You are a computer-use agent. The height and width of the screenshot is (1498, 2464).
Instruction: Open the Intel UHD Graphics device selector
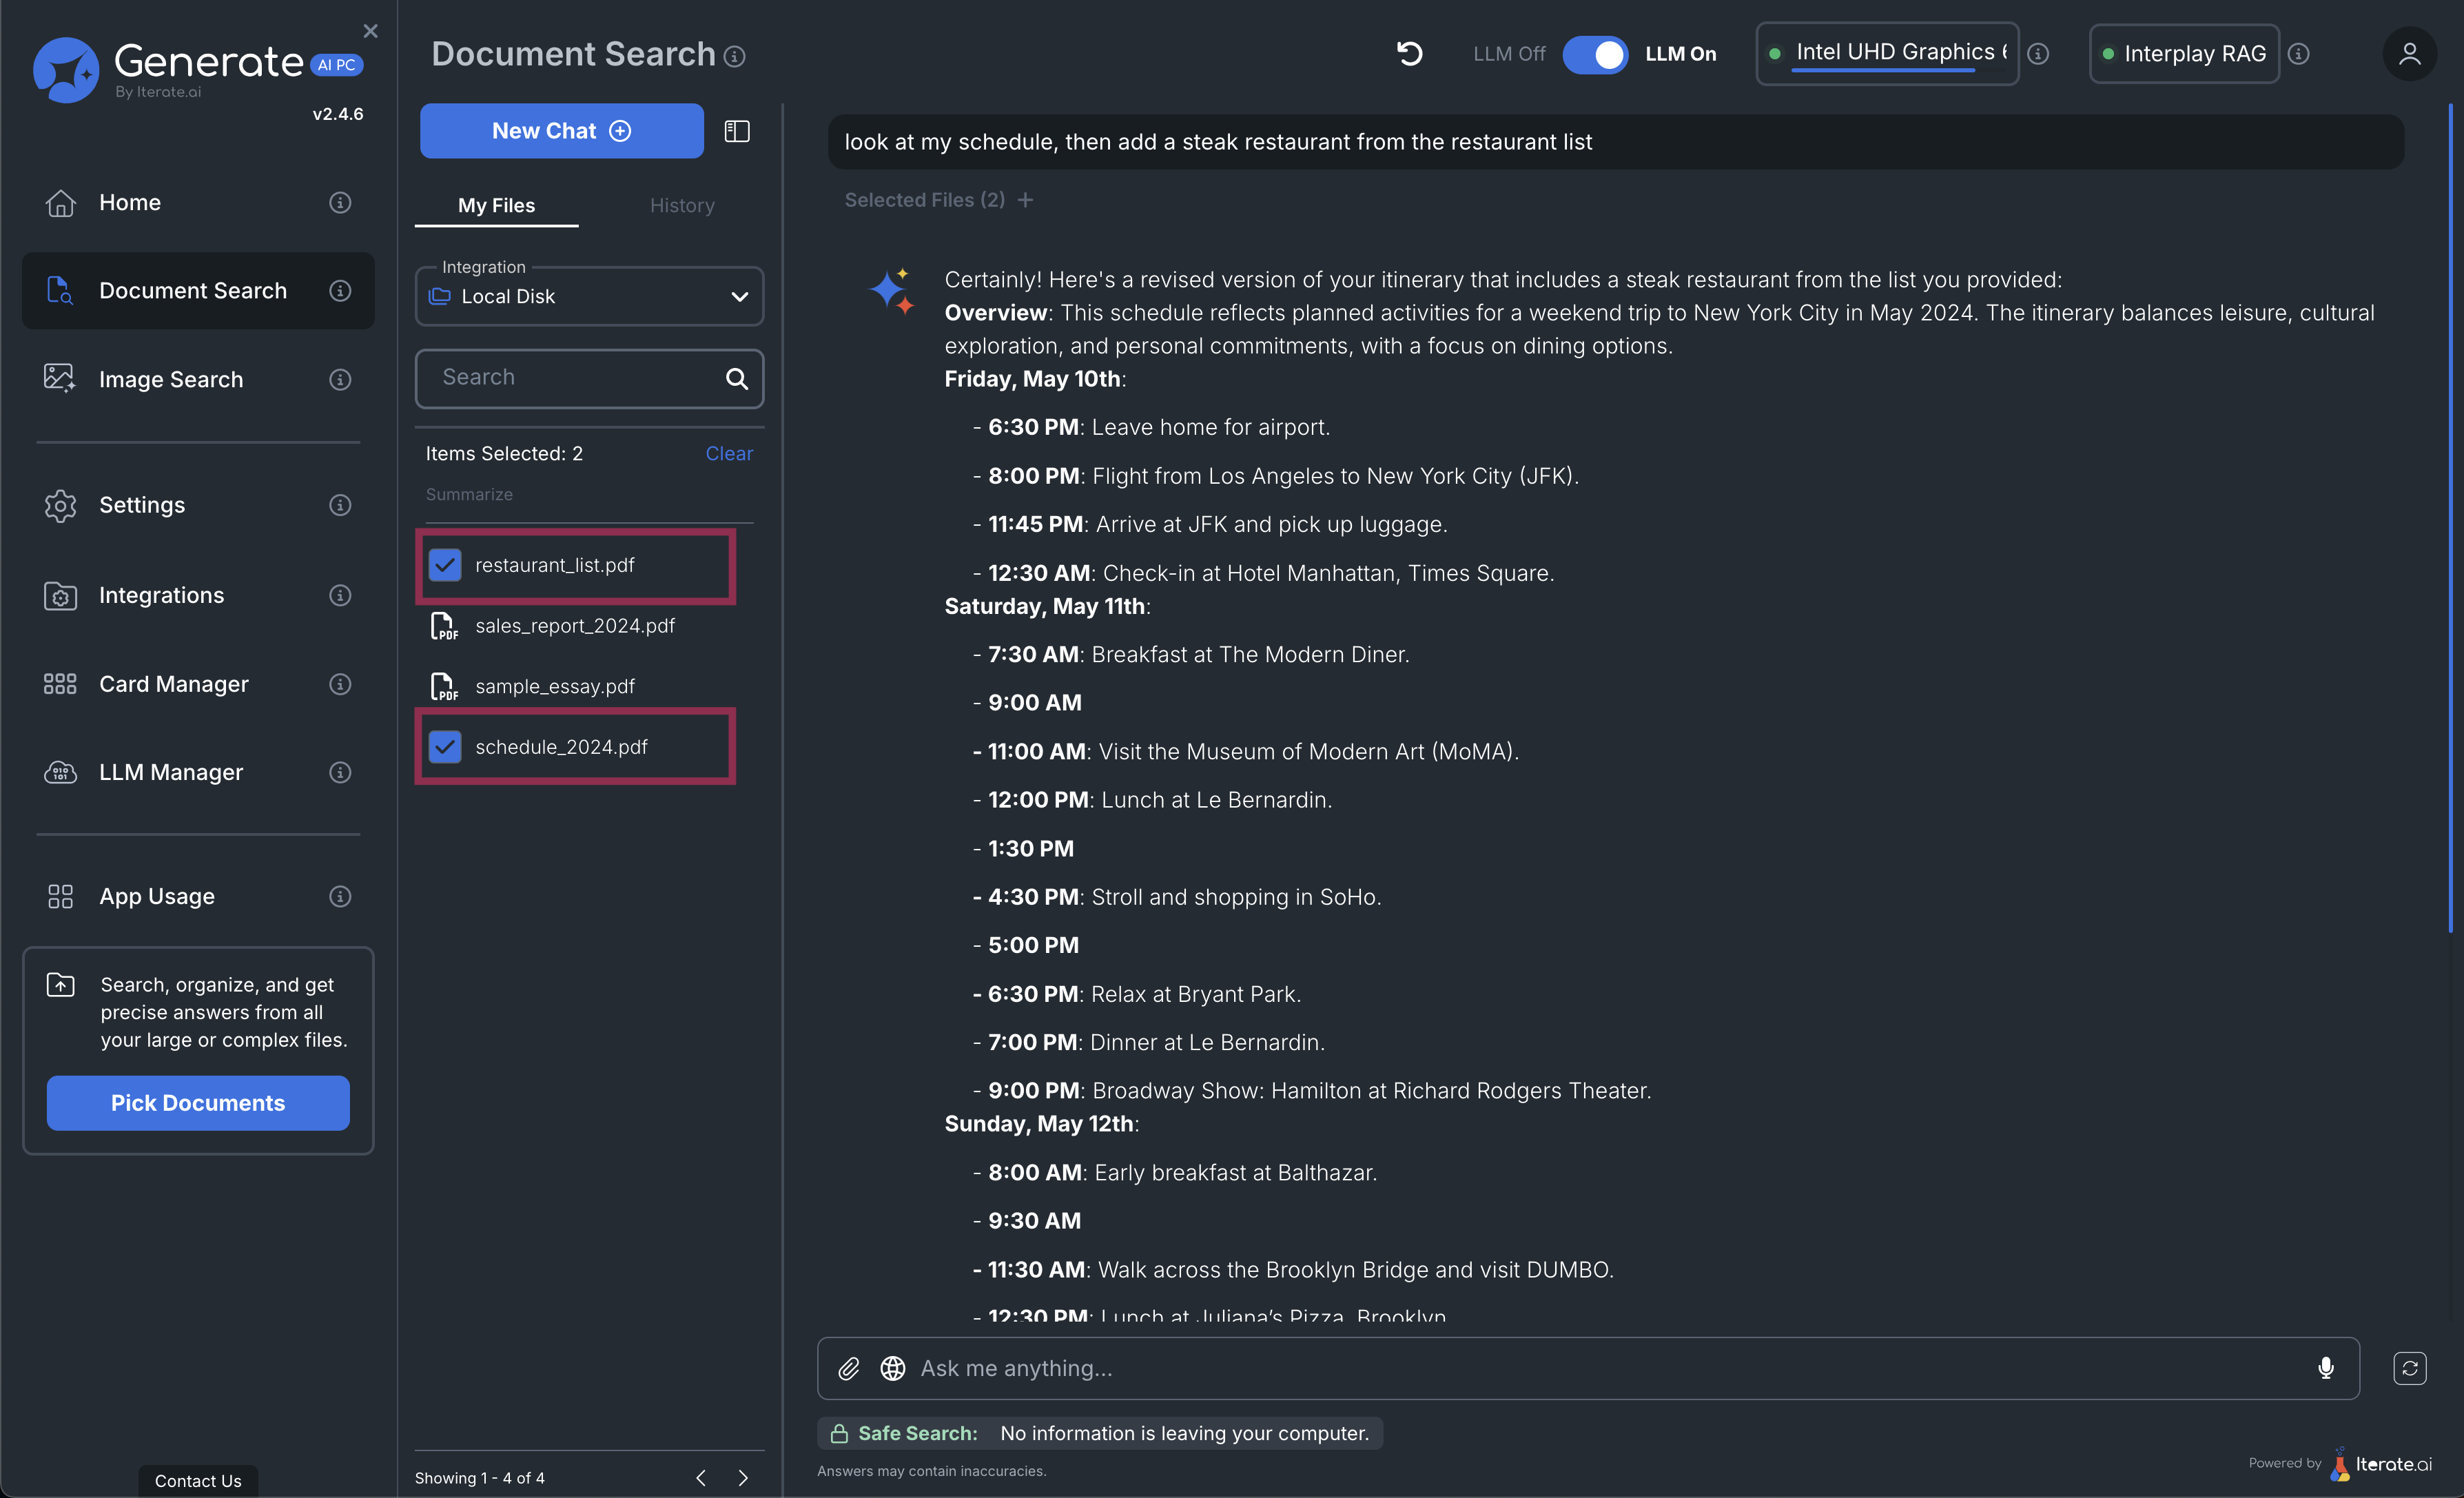(1888, 54)
